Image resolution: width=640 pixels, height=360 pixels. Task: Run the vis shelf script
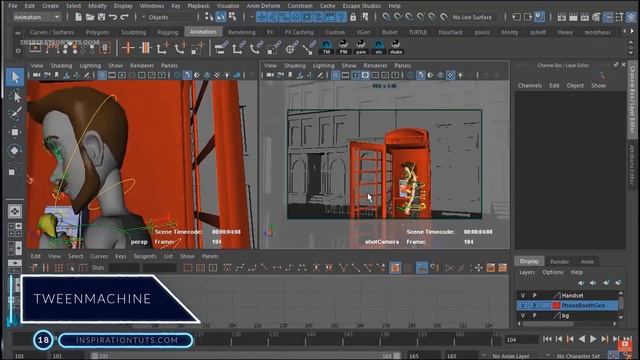[378, 48]
